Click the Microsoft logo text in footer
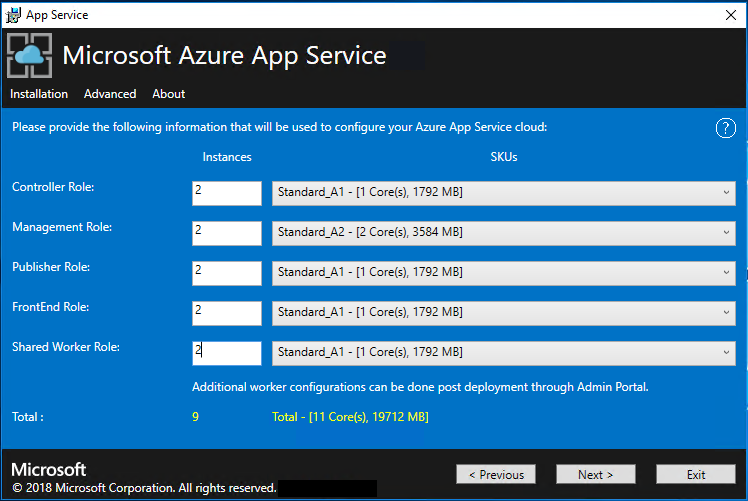Image resolution: width=748 pixels, height=501 pixels. tap(49, 470)
